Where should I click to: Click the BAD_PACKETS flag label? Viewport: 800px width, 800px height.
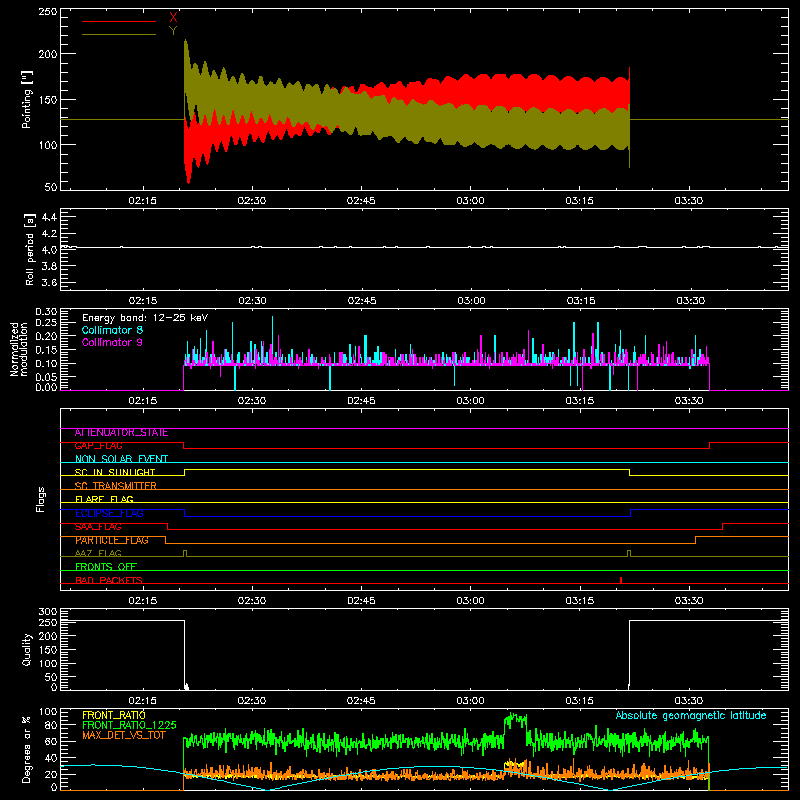coord(109,580)
